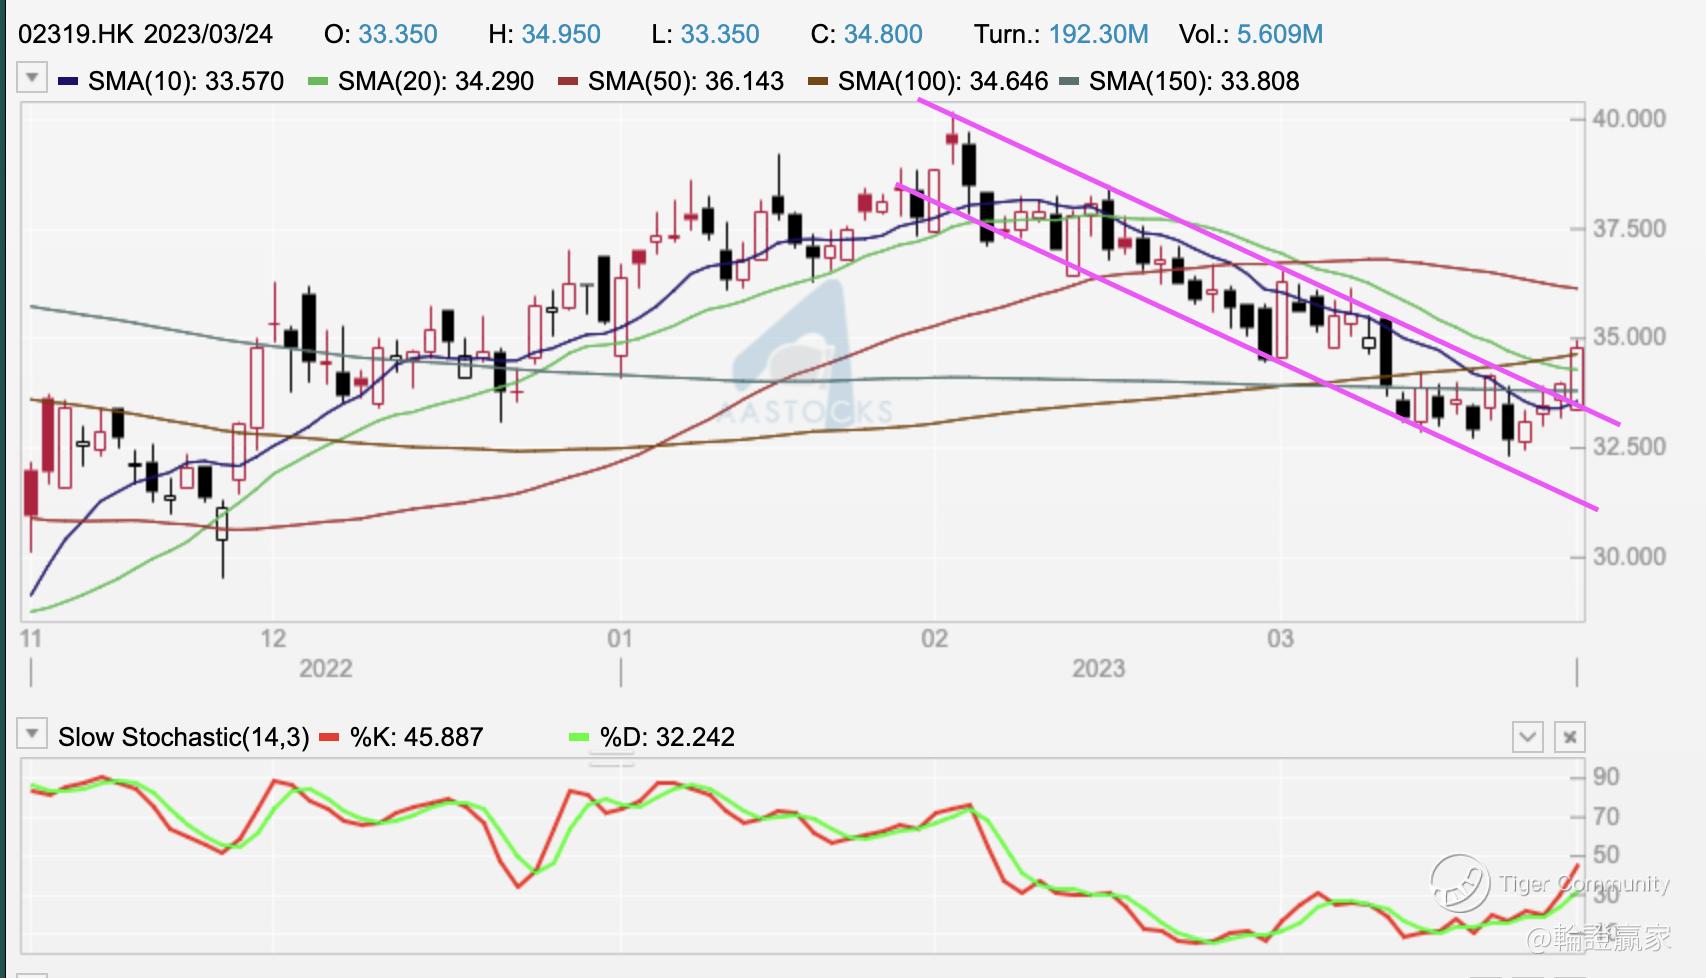Click the turnover value 192.30M

(x=1098, y=34)
